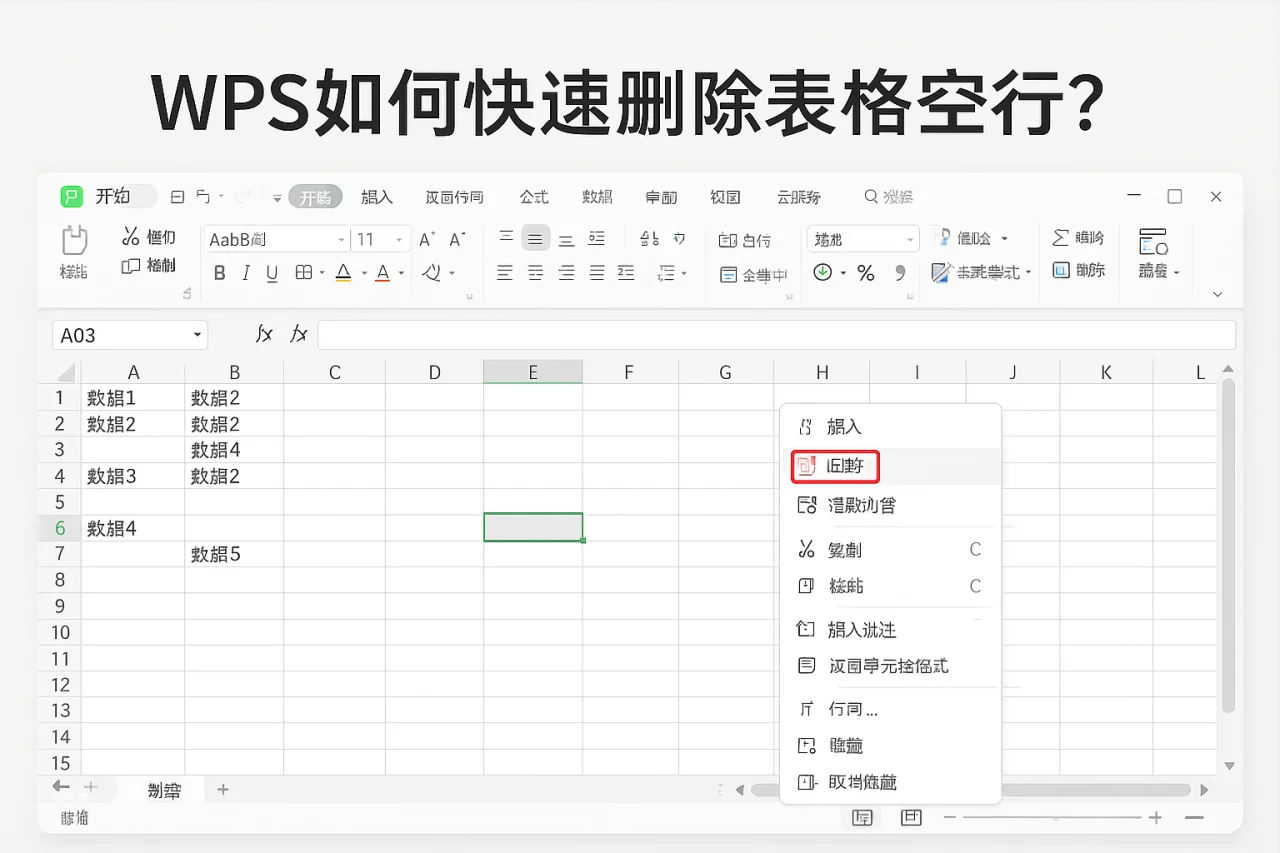Choose the highlighted Delete option in context menu

point(835,466)
